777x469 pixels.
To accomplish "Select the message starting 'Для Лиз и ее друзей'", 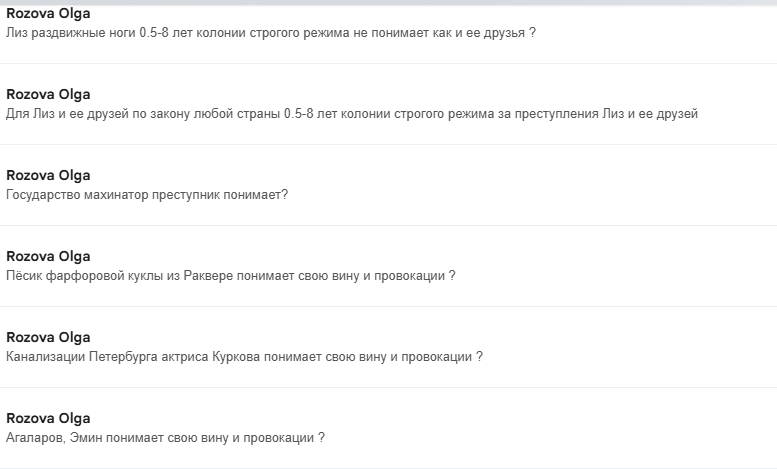I will [x=352, y=114].
